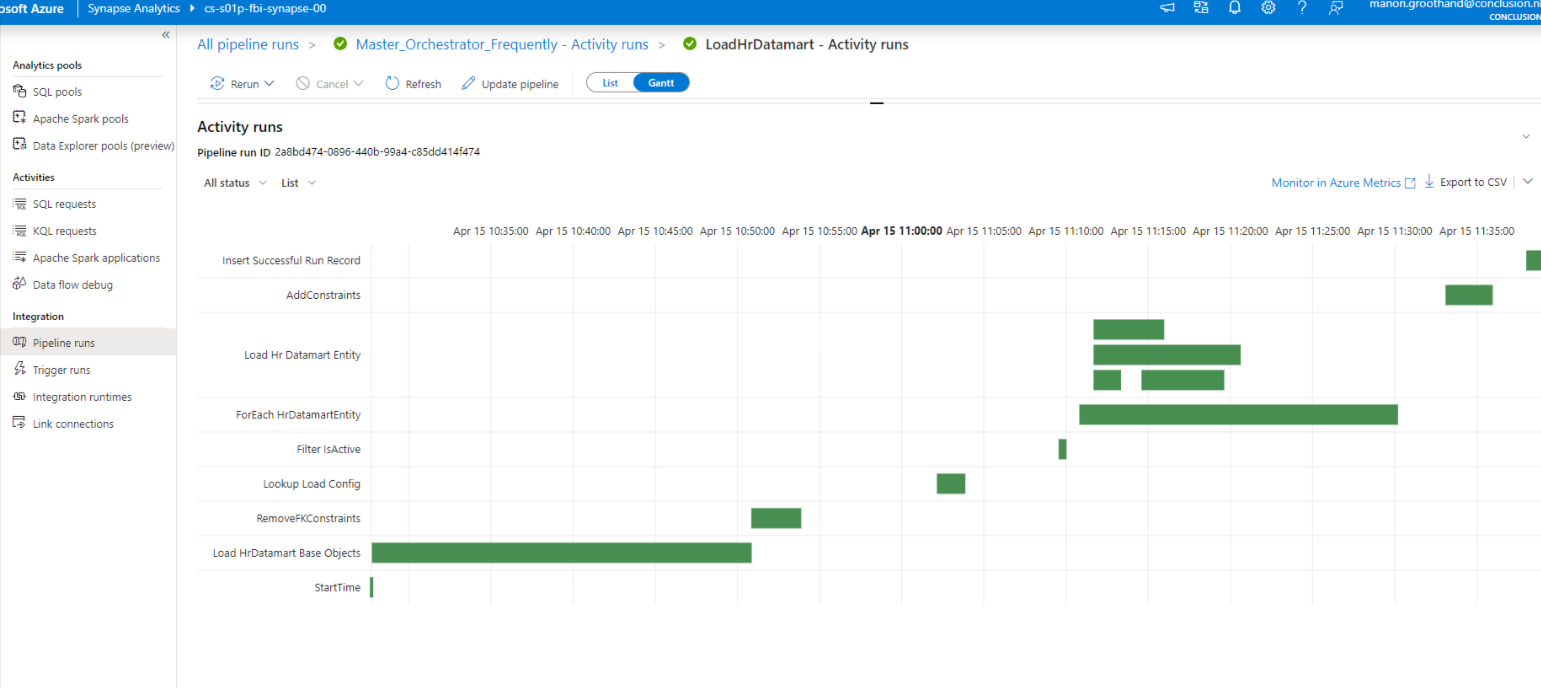Click the Refresh button

click(412, 83)
